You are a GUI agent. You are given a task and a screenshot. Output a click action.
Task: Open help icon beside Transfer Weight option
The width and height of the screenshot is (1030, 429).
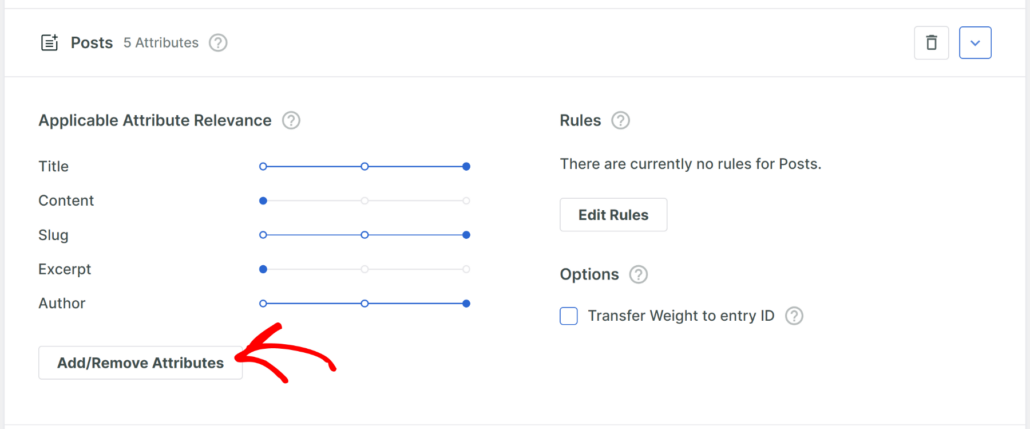tap(794, 316)
